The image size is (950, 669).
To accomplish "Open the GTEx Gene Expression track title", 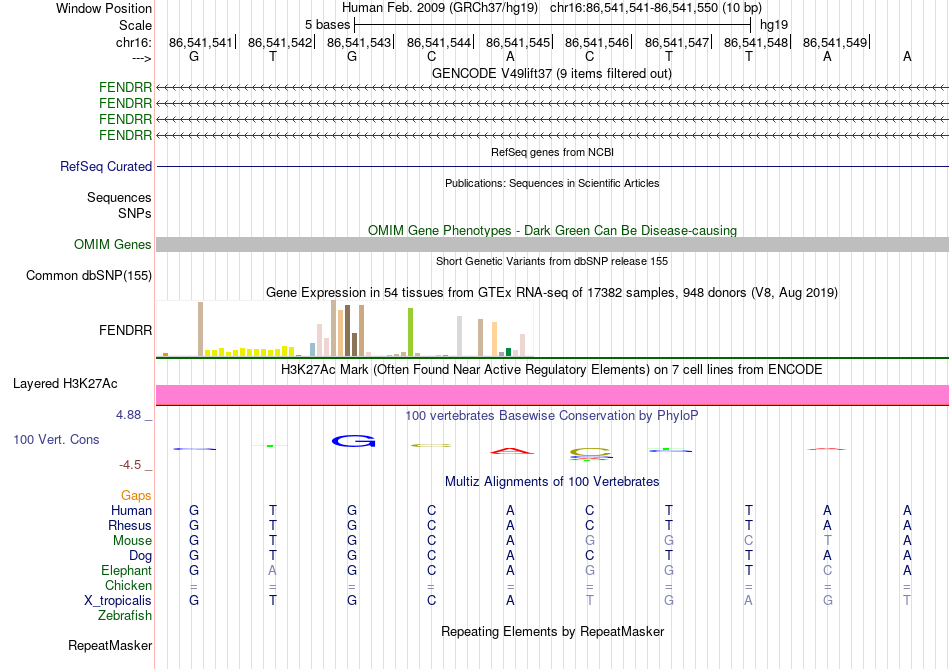I will tap(552, 293).
